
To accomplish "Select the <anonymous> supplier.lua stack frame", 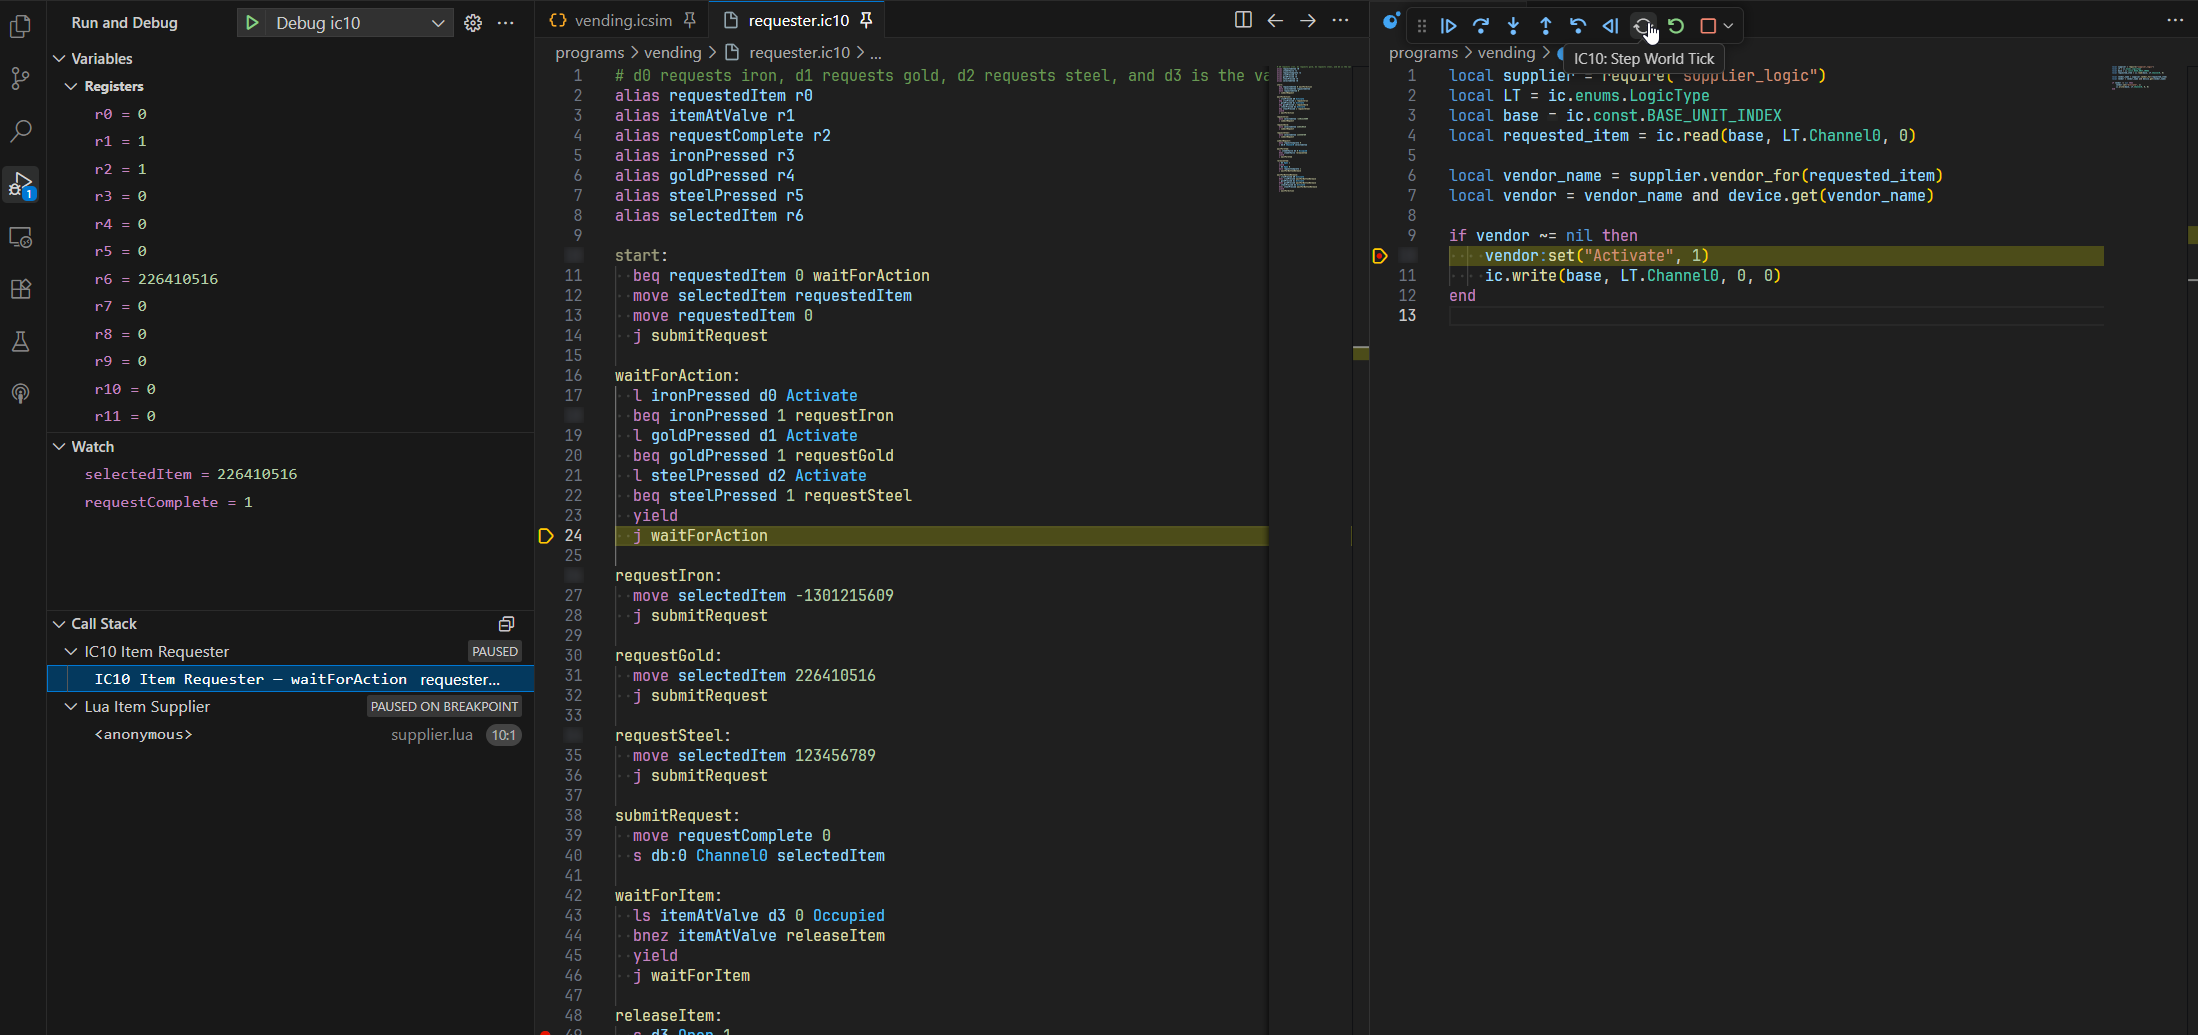I will click(290, 735).
